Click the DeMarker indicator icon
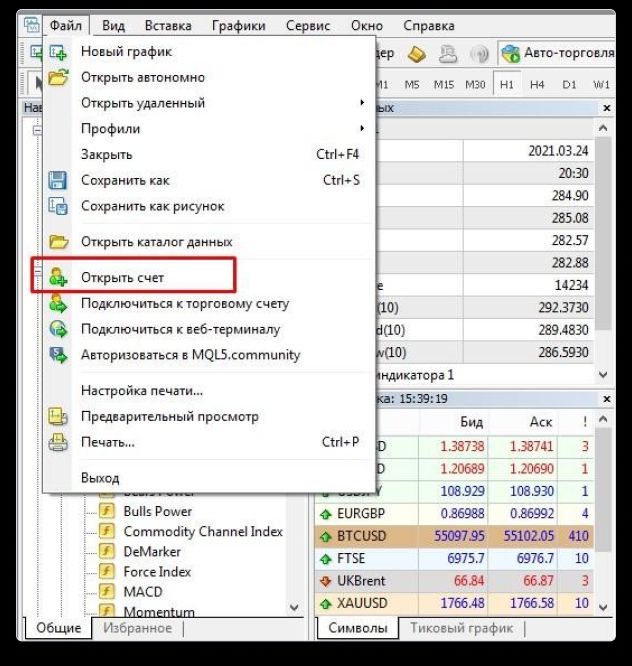The height and width of the screenshot is (666, 632). pyautogui.click(x=107, y=551)
